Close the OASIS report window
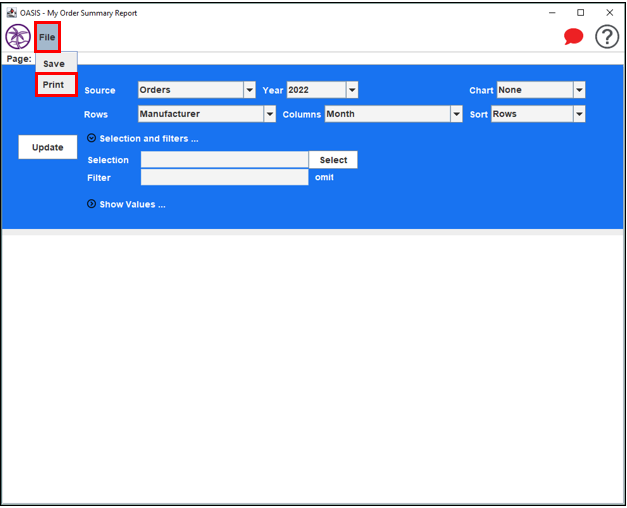Screen dimensions: 627x508 tap(609, 13)
